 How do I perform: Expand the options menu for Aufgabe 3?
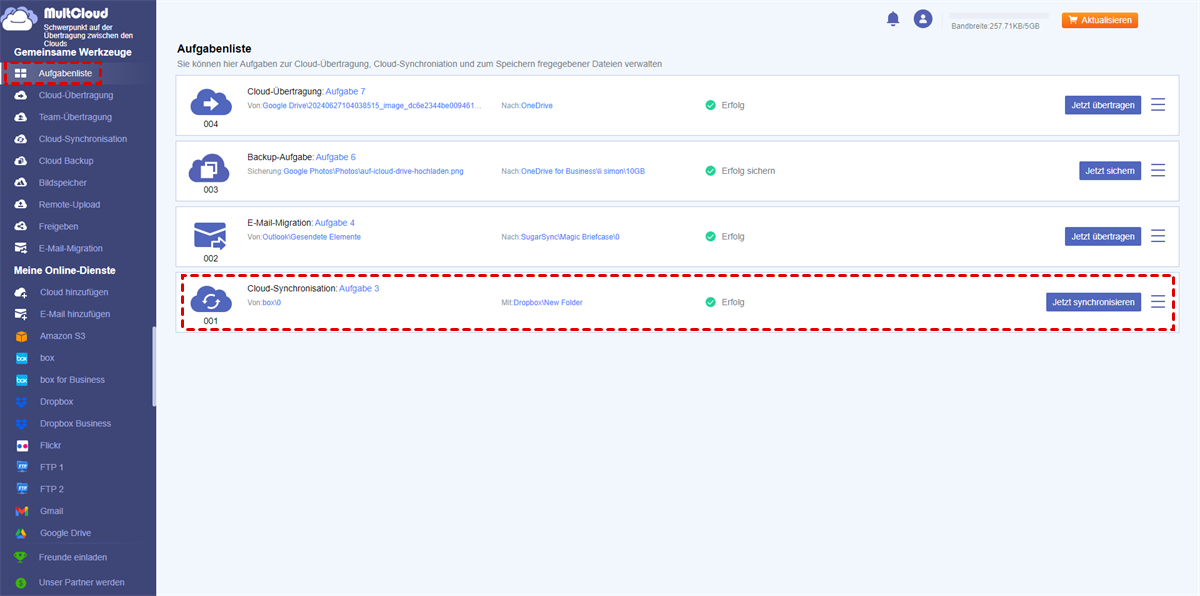coord(1158,302)
